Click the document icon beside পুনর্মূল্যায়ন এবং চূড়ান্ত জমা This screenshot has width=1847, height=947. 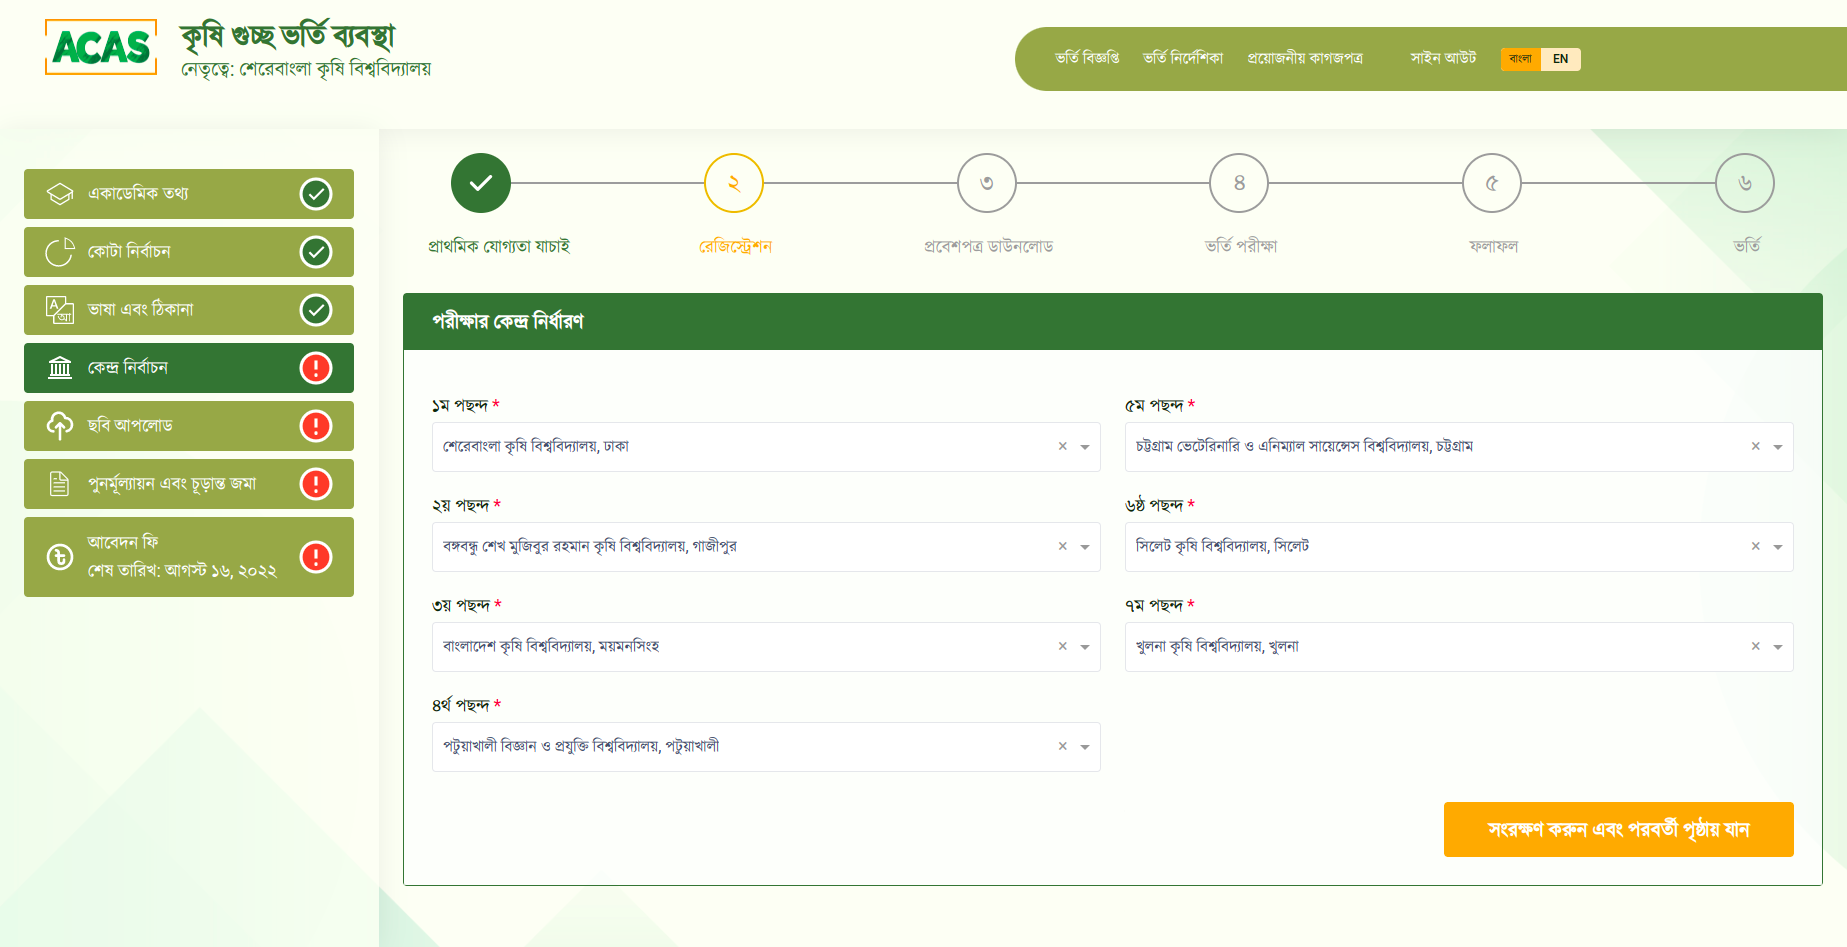[60, 484]
